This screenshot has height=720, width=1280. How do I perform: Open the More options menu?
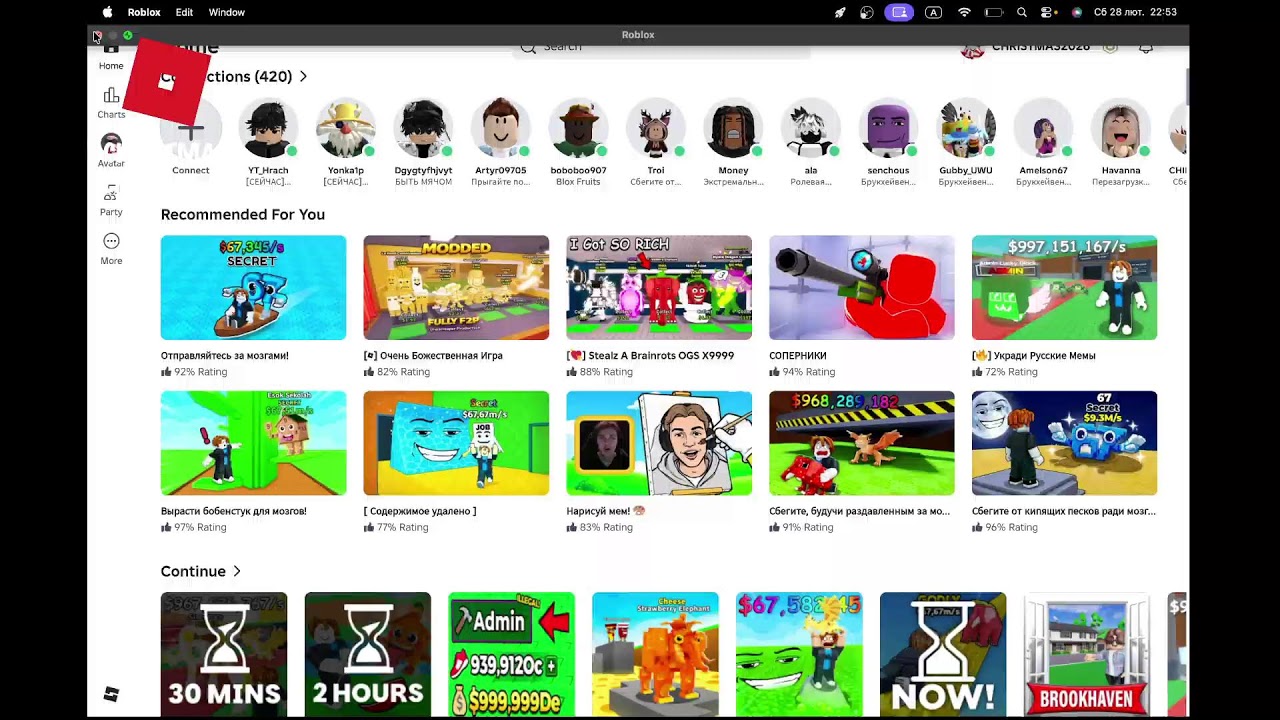point(111,248)
